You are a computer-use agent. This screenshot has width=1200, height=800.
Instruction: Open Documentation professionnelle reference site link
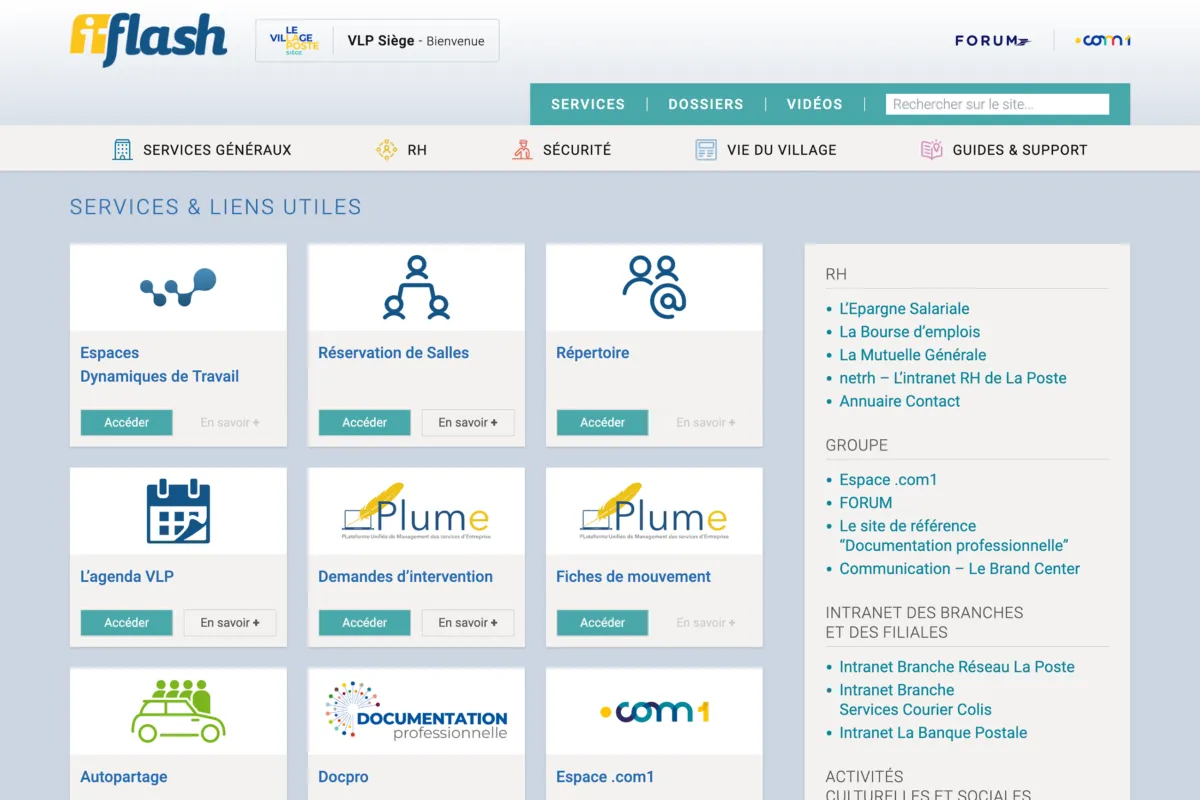click(954, 536)
